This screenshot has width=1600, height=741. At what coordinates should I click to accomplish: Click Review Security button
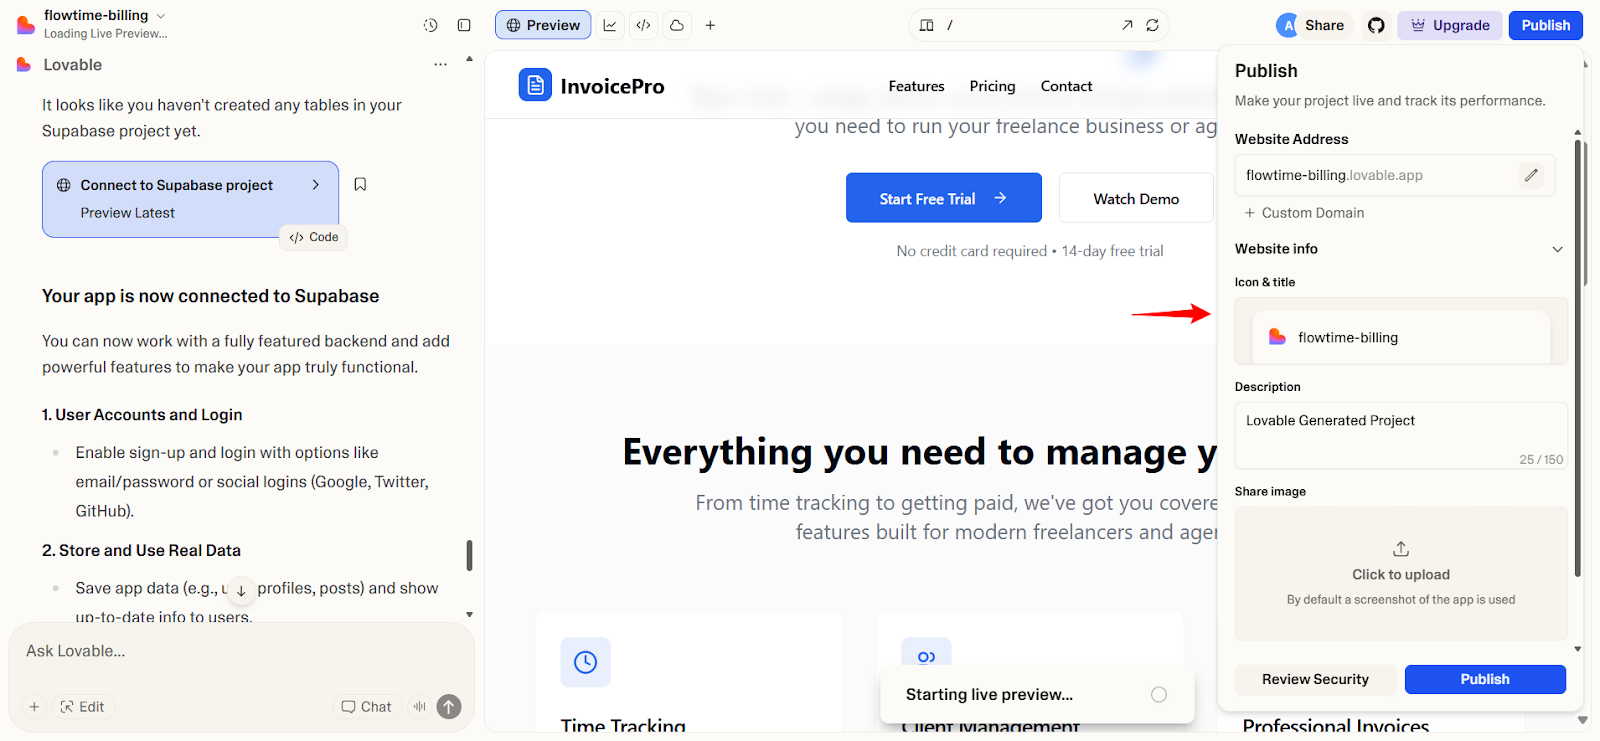click(x=1315, y=679)
